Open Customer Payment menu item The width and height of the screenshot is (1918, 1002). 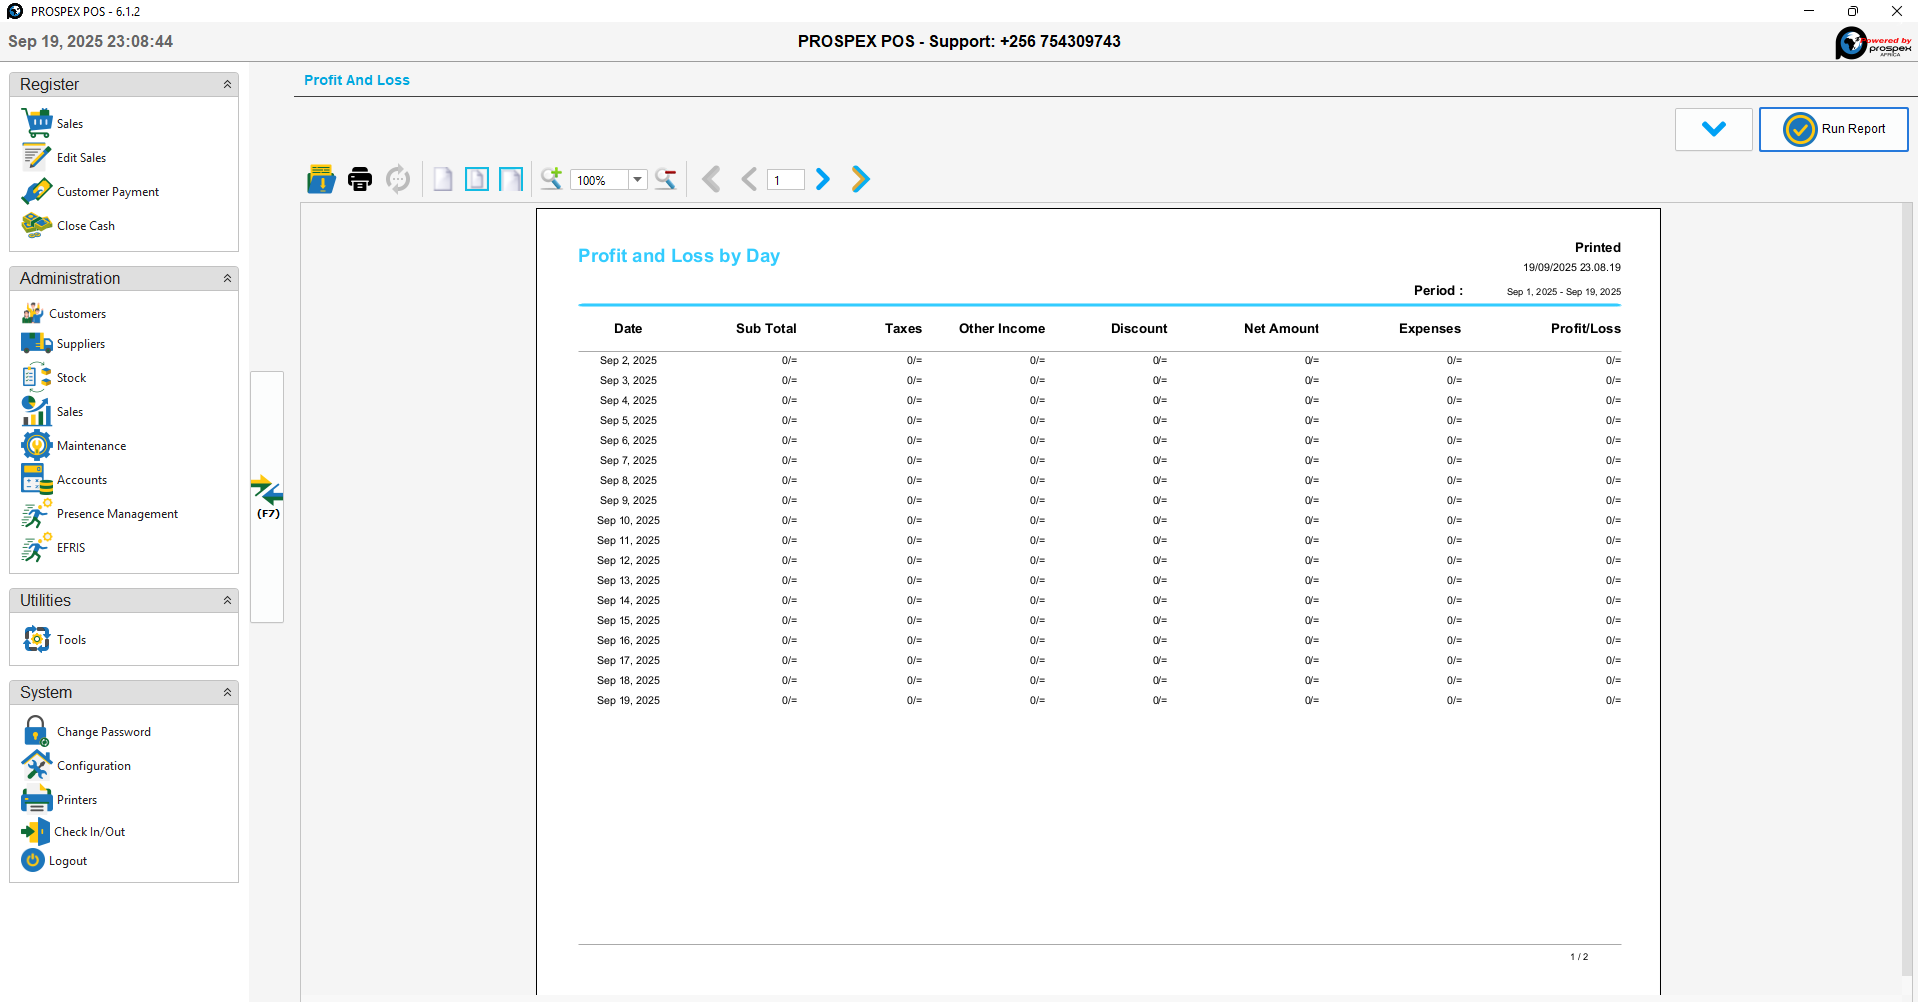point(107,192)
